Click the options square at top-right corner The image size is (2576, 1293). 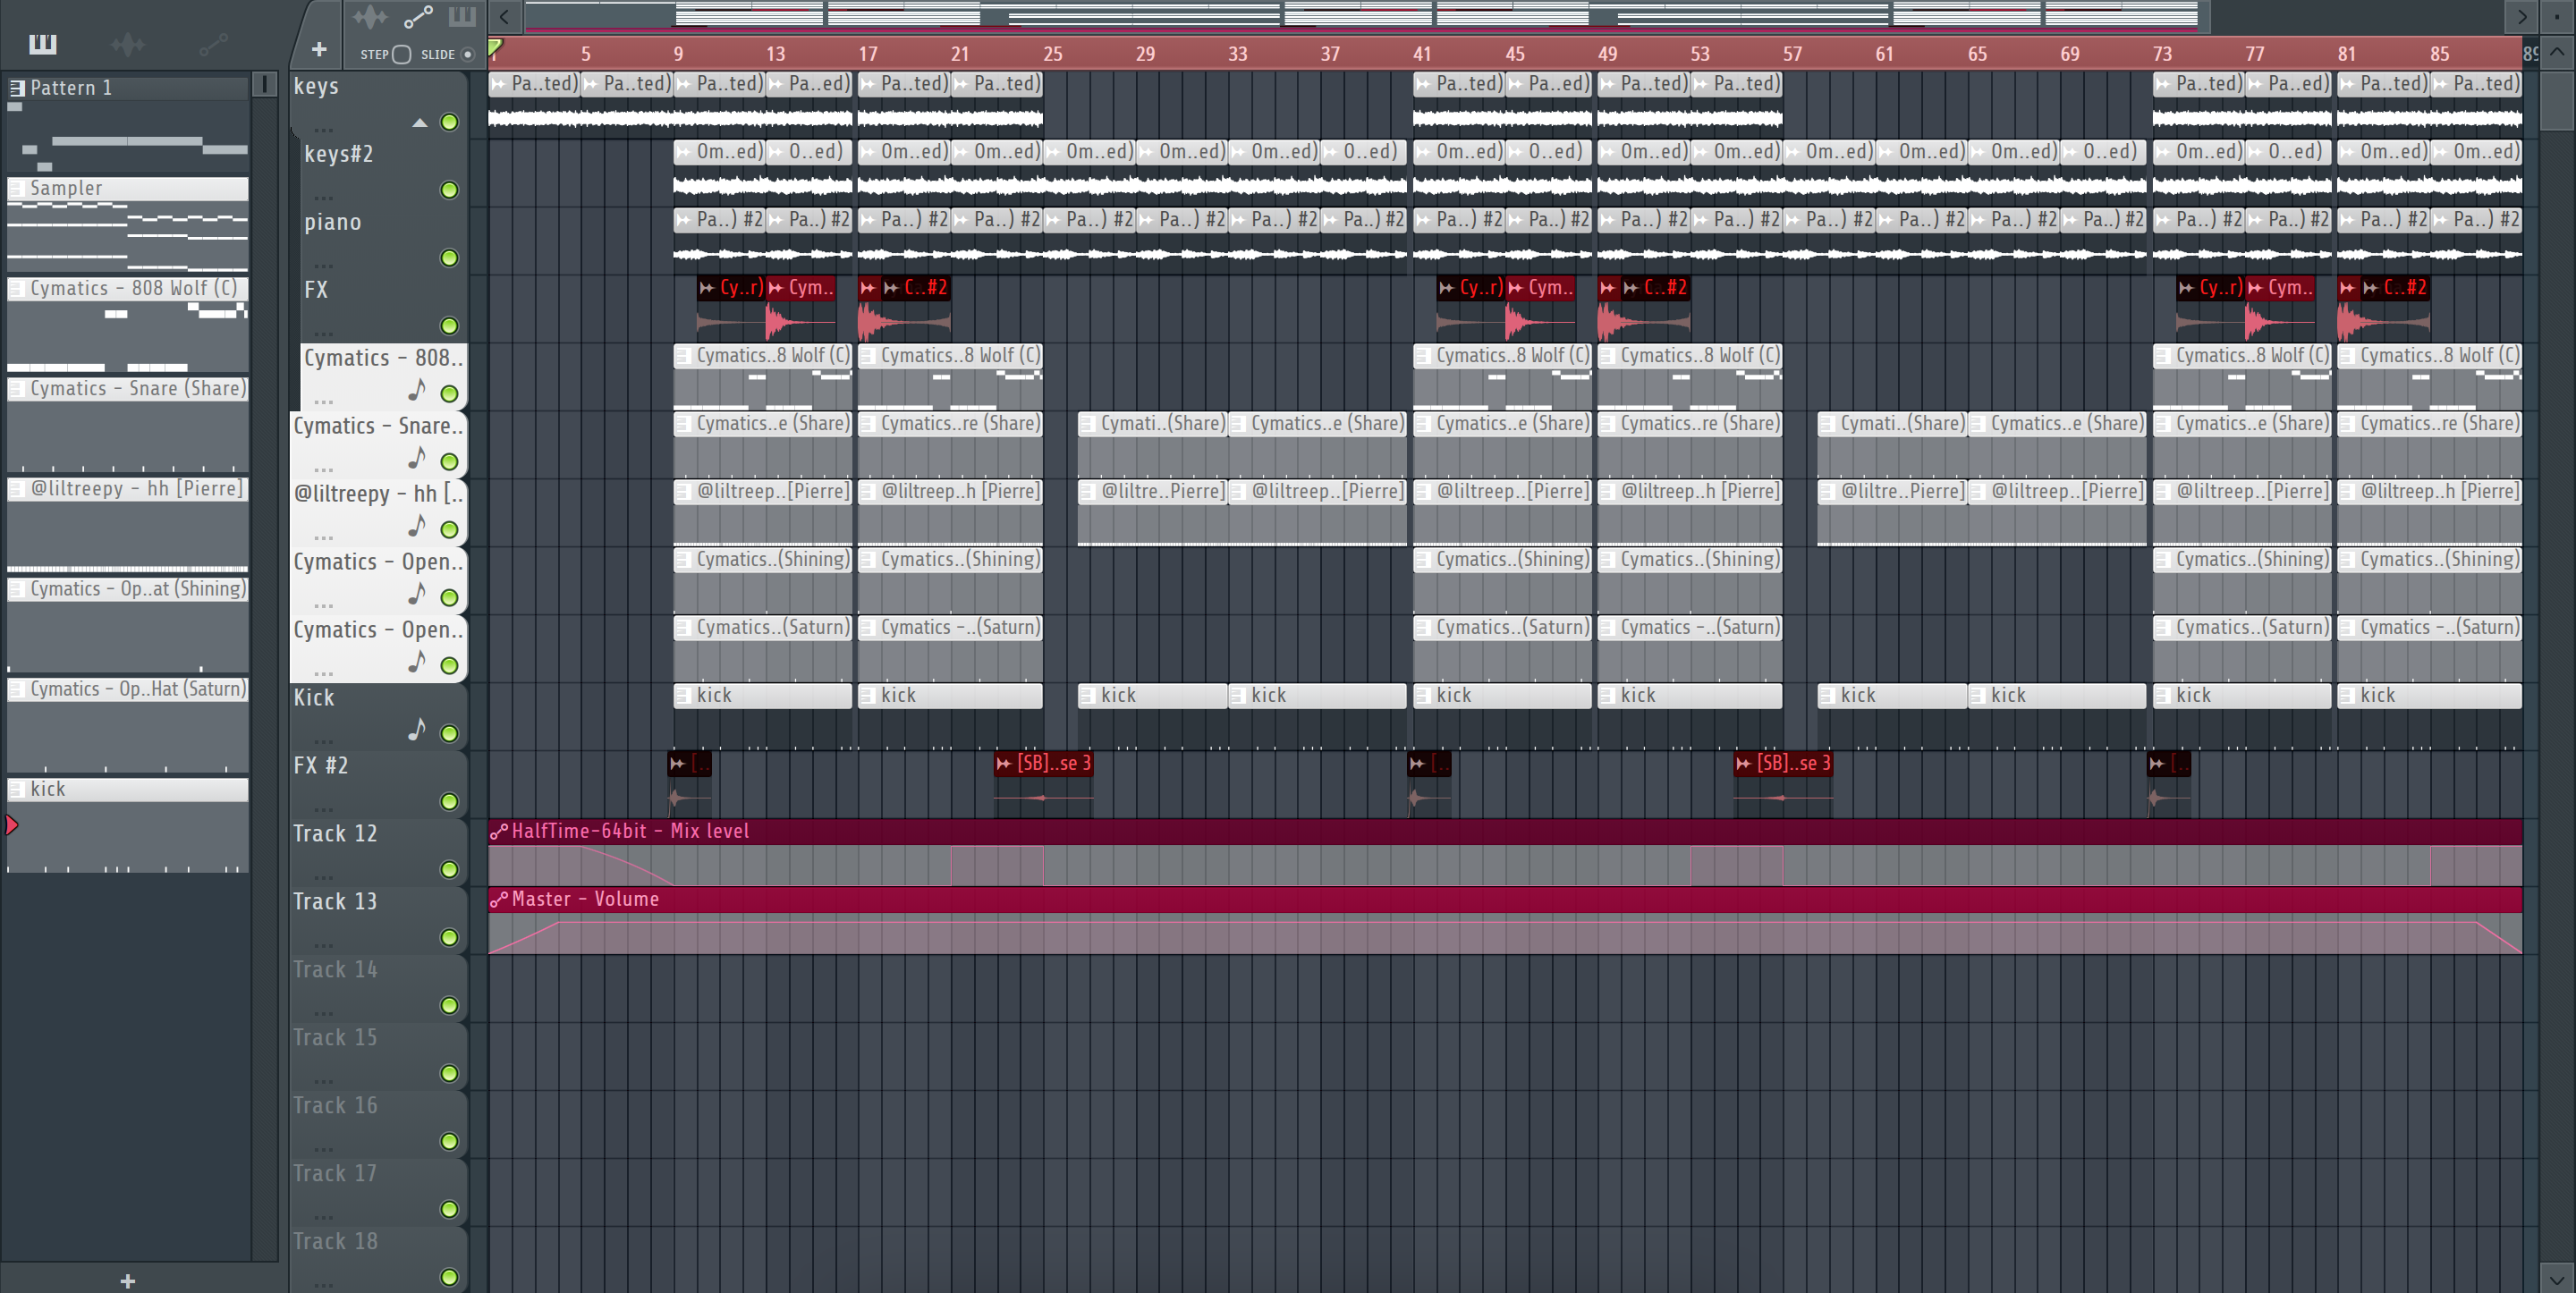pos(2557,16)
